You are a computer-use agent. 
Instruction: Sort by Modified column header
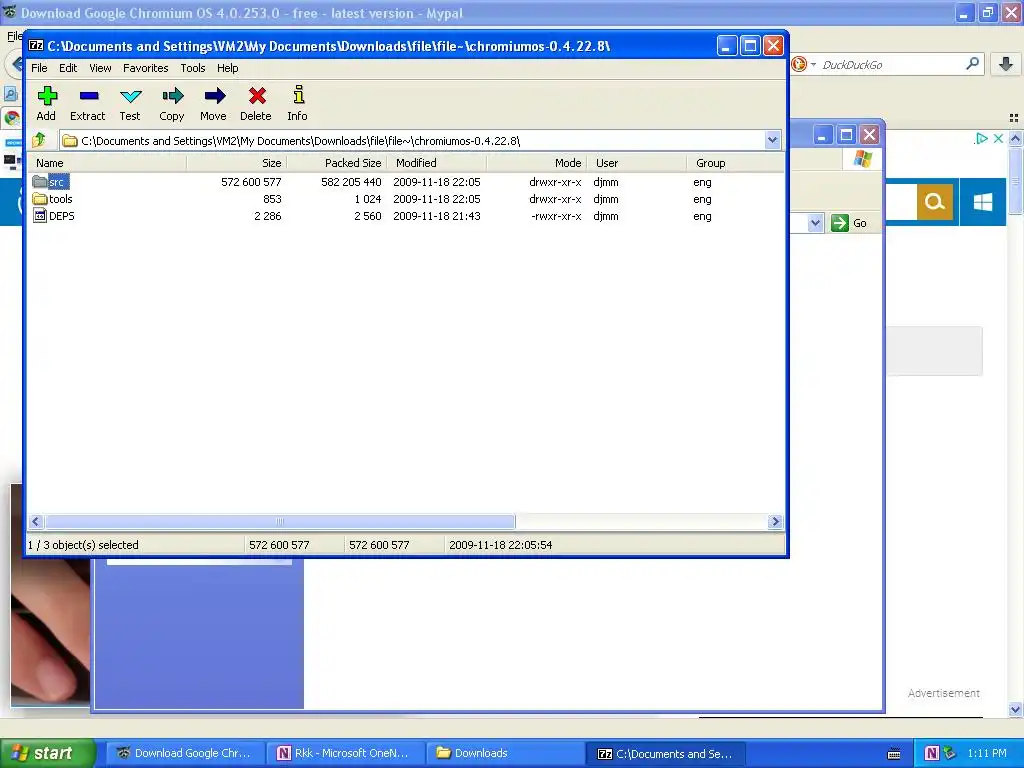(x=437, y=163)
